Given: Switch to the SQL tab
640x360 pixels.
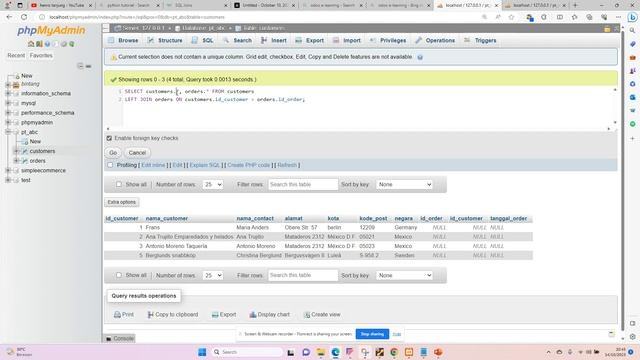Looking at the screenshot, I should (x=202, y=40).
